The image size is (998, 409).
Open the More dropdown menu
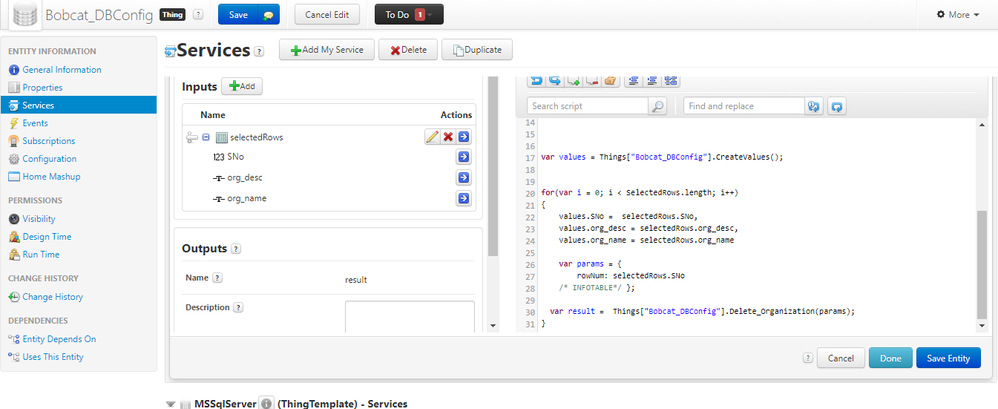(x=957, y=15)
